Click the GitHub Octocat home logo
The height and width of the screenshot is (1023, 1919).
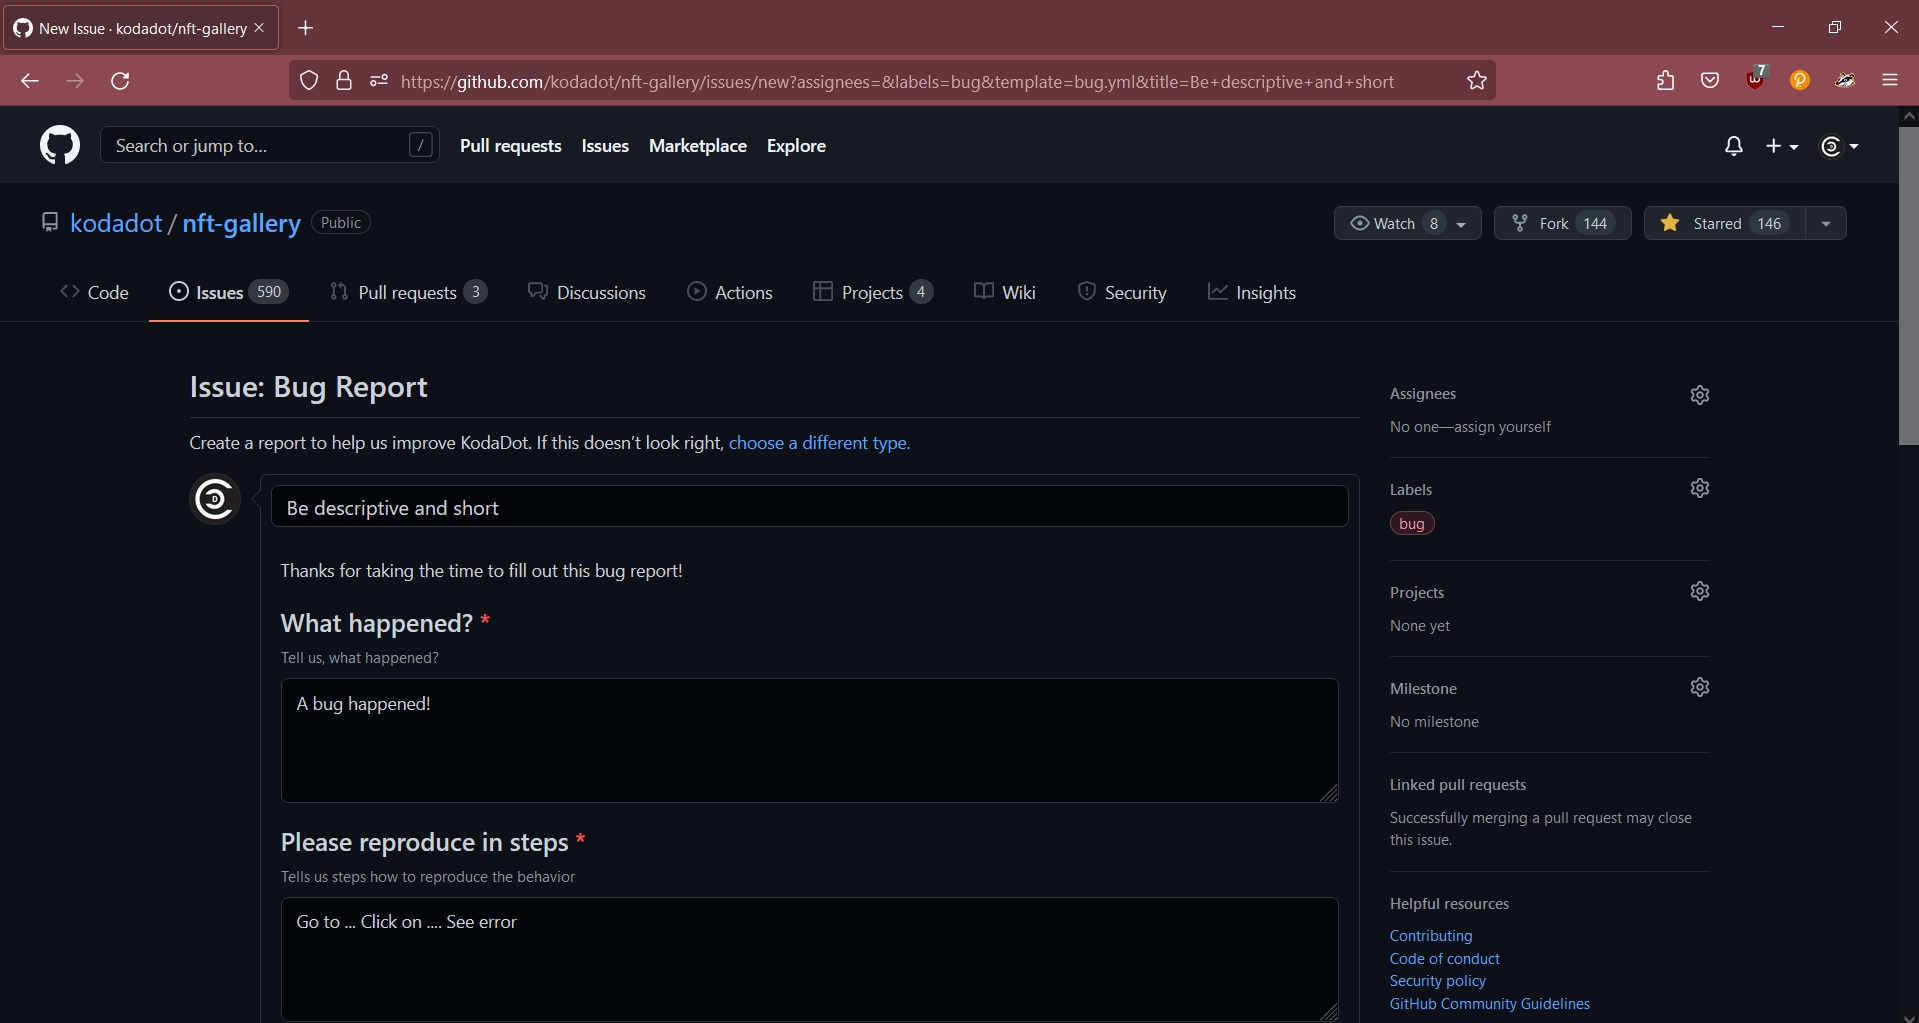60,146
